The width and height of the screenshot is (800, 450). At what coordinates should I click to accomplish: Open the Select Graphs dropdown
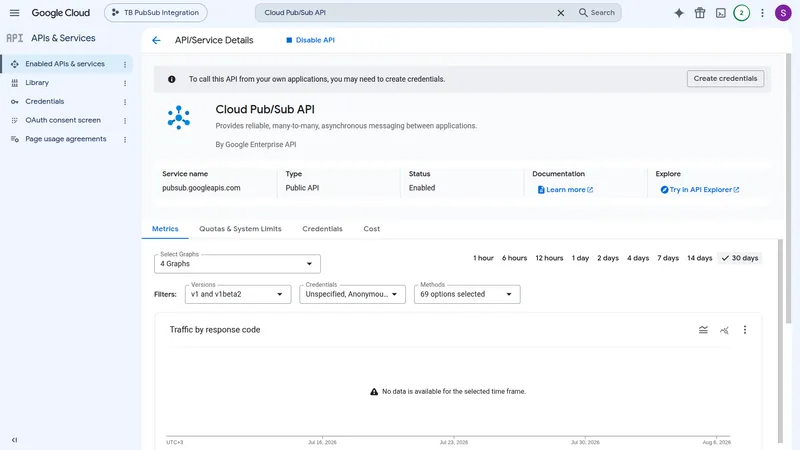click(x=237, y=264)
